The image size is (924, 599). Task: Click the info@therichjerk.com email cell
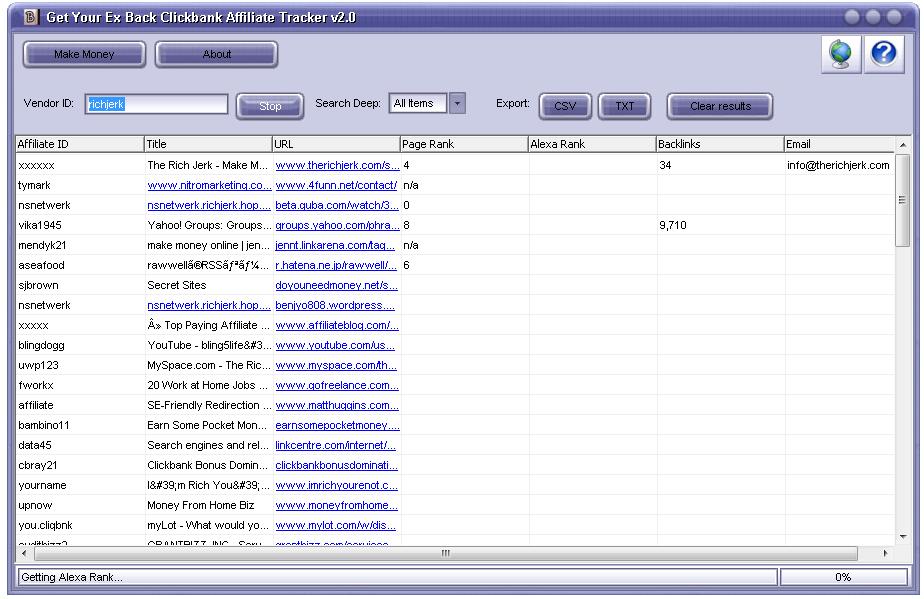coord(838,166)
